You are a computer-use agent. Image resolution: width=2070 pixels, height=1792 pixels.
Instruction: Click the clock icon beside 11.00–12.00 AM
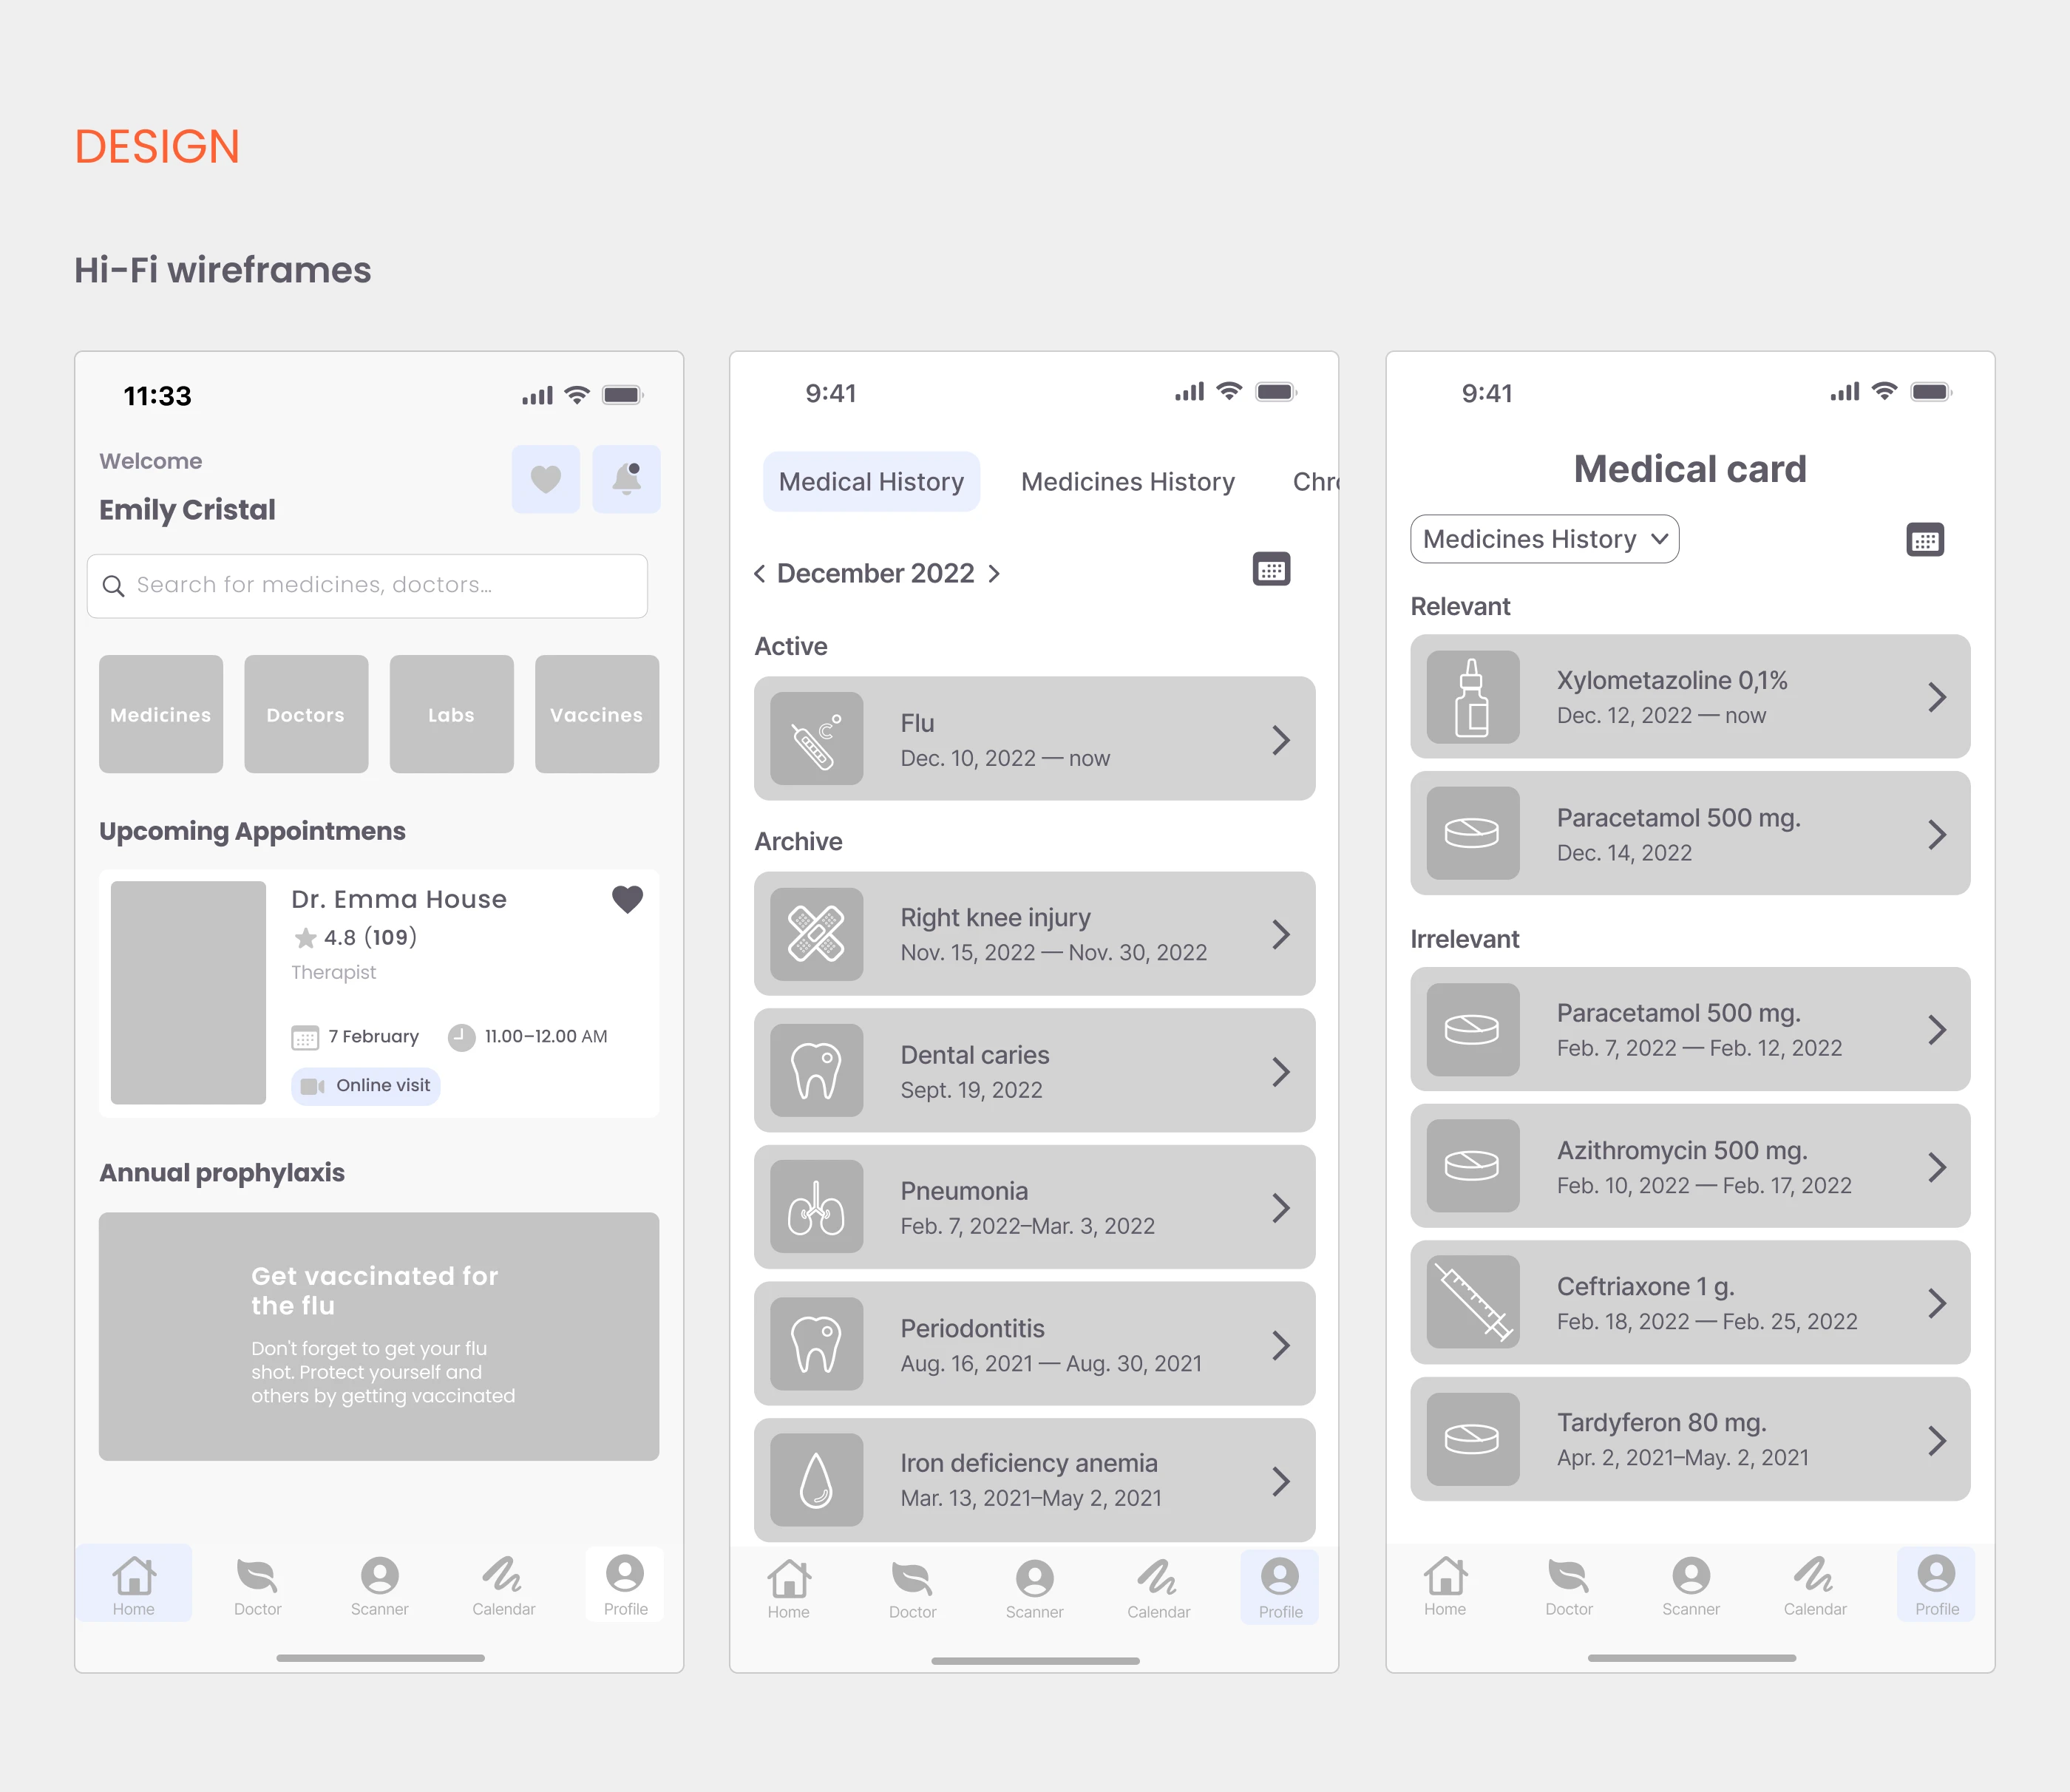(x=461, y=1037)
